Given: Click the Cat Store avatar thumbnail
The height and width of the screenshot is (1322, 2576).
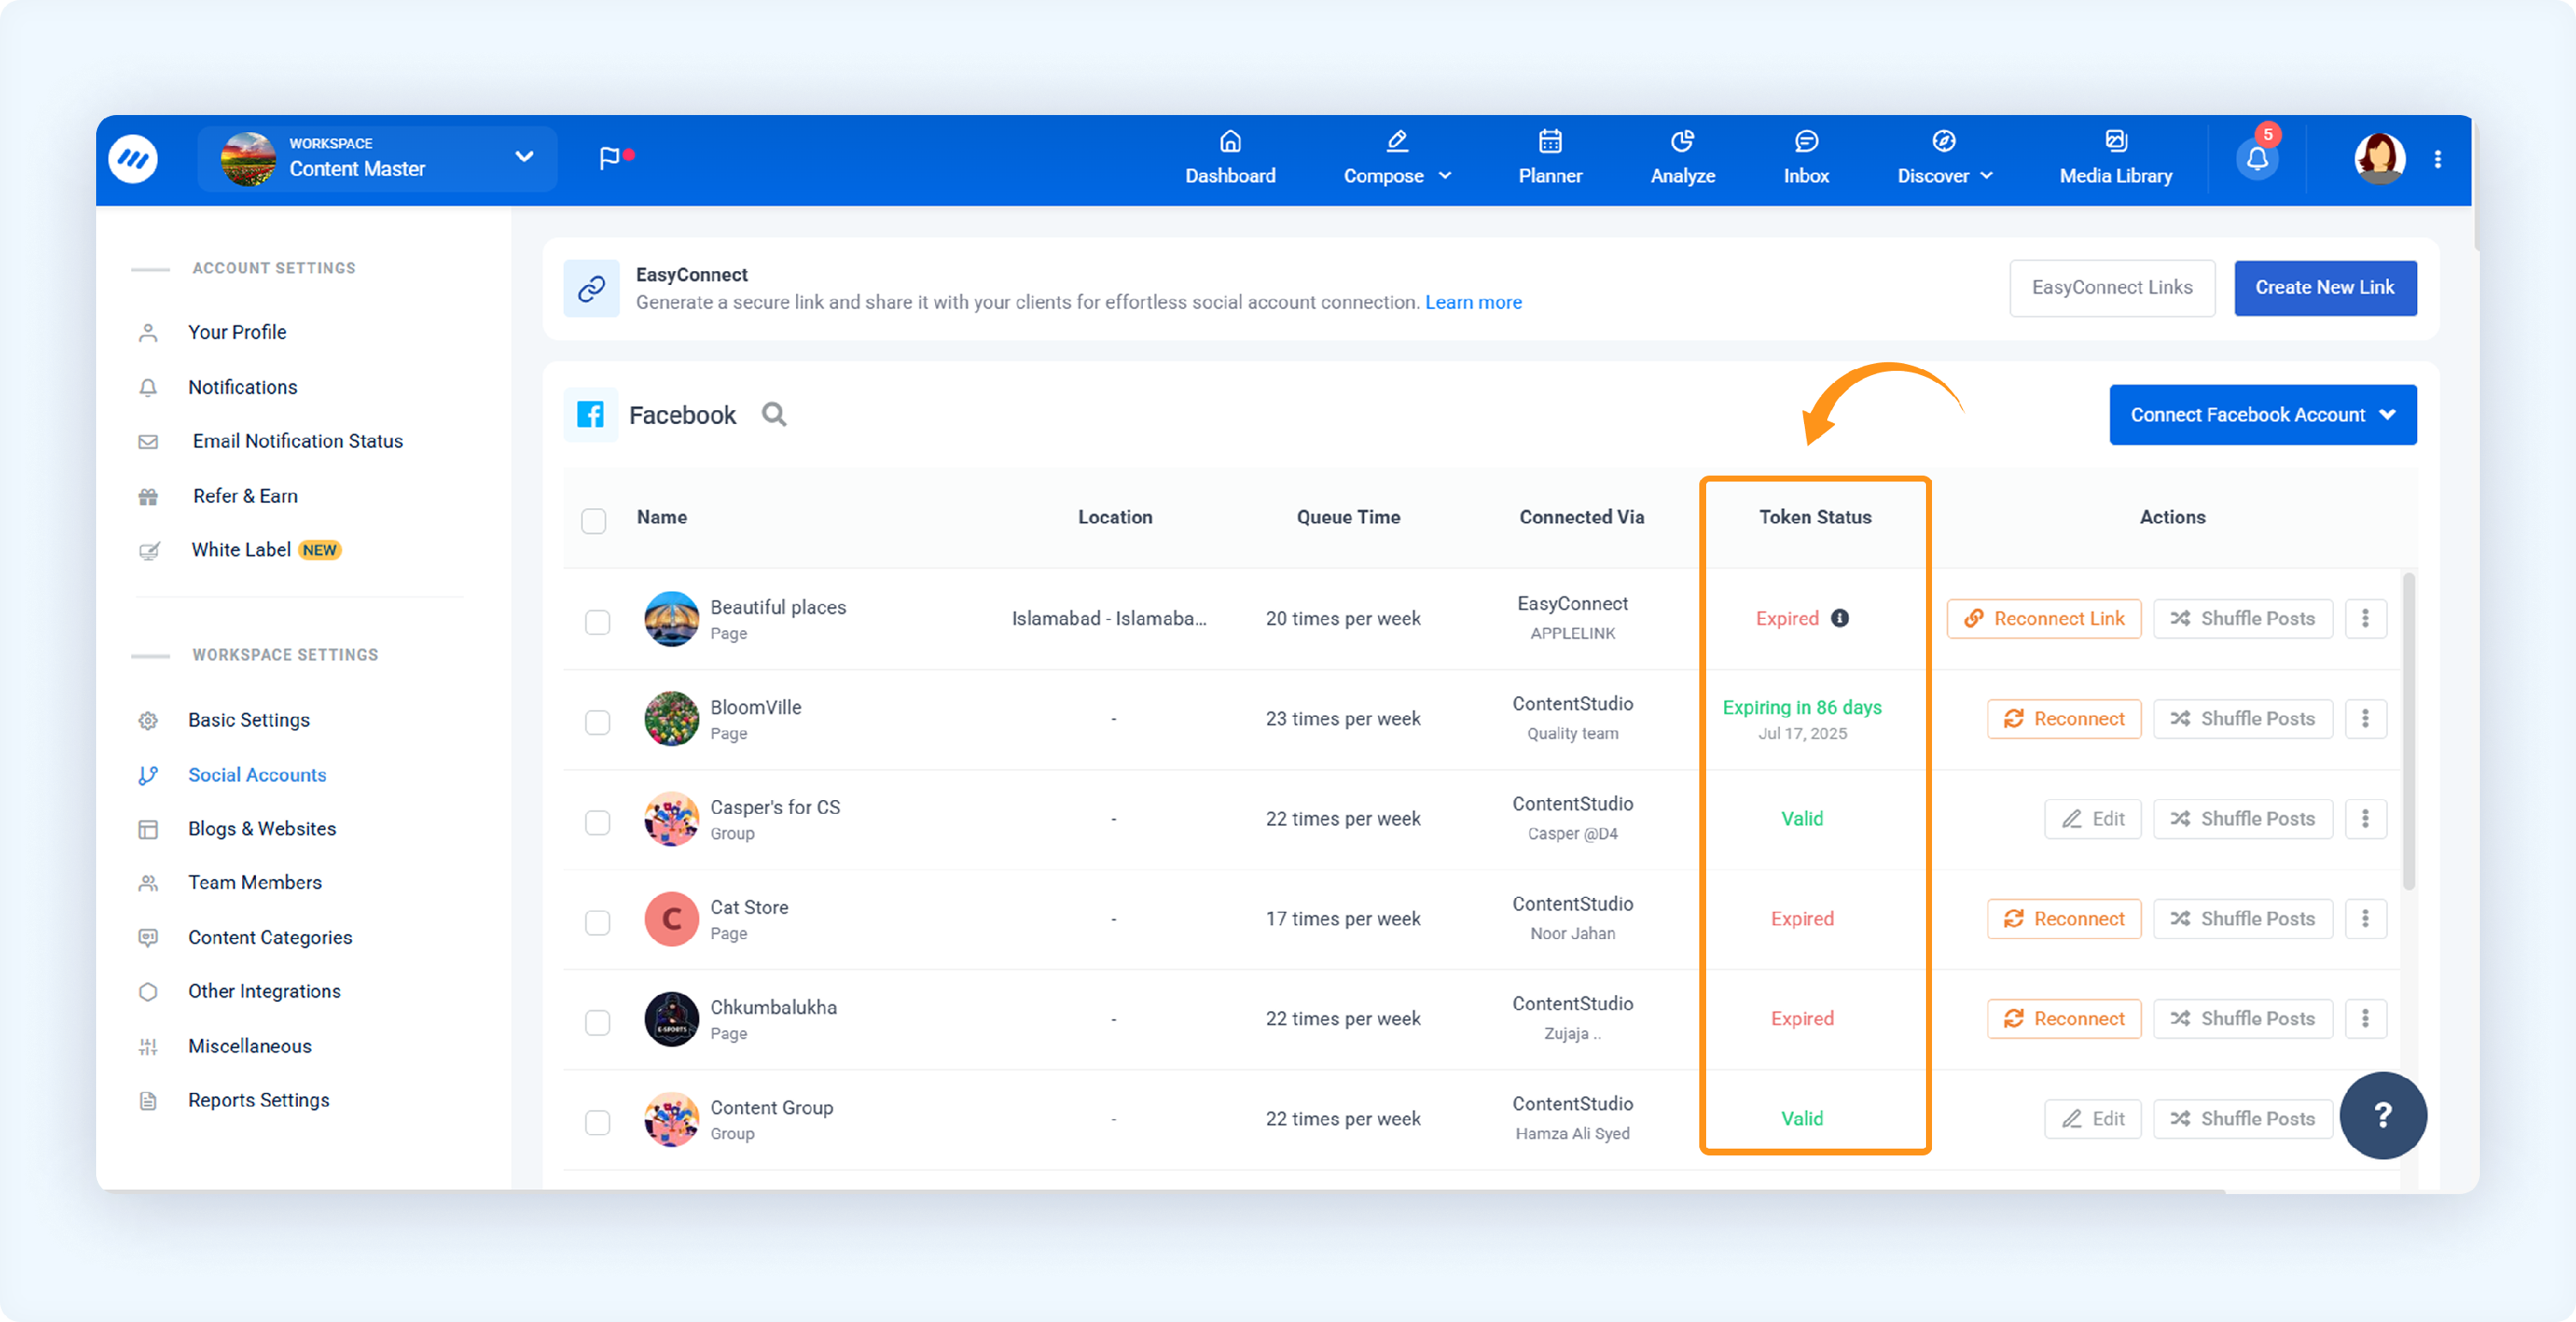Looking at the screenshot, I should click(x=671, y=918).
